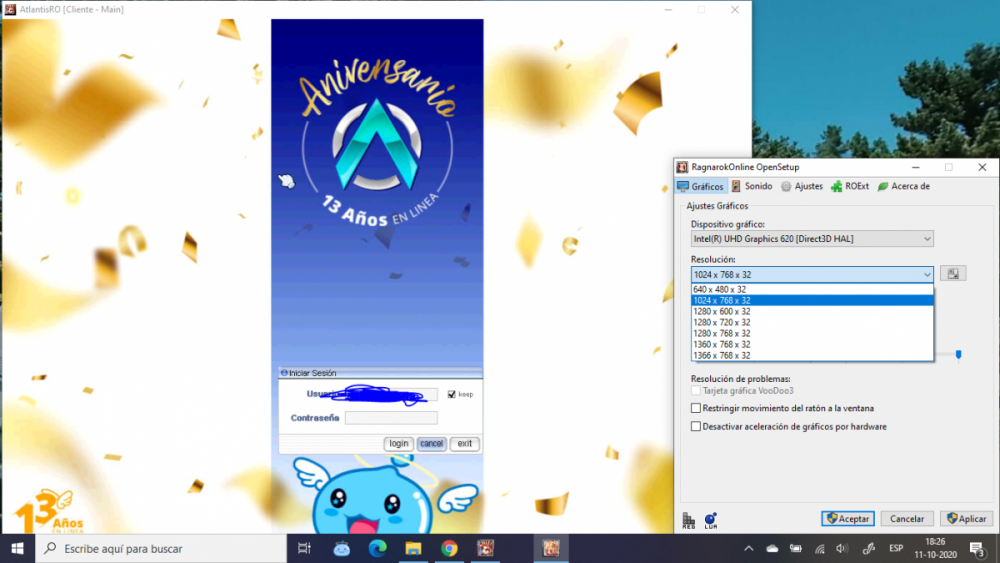The width and height of the screenshot is (1000, 563).
Task: Switch to the Sonido tab
Action: pyautogui.click(x=751, y=187)
